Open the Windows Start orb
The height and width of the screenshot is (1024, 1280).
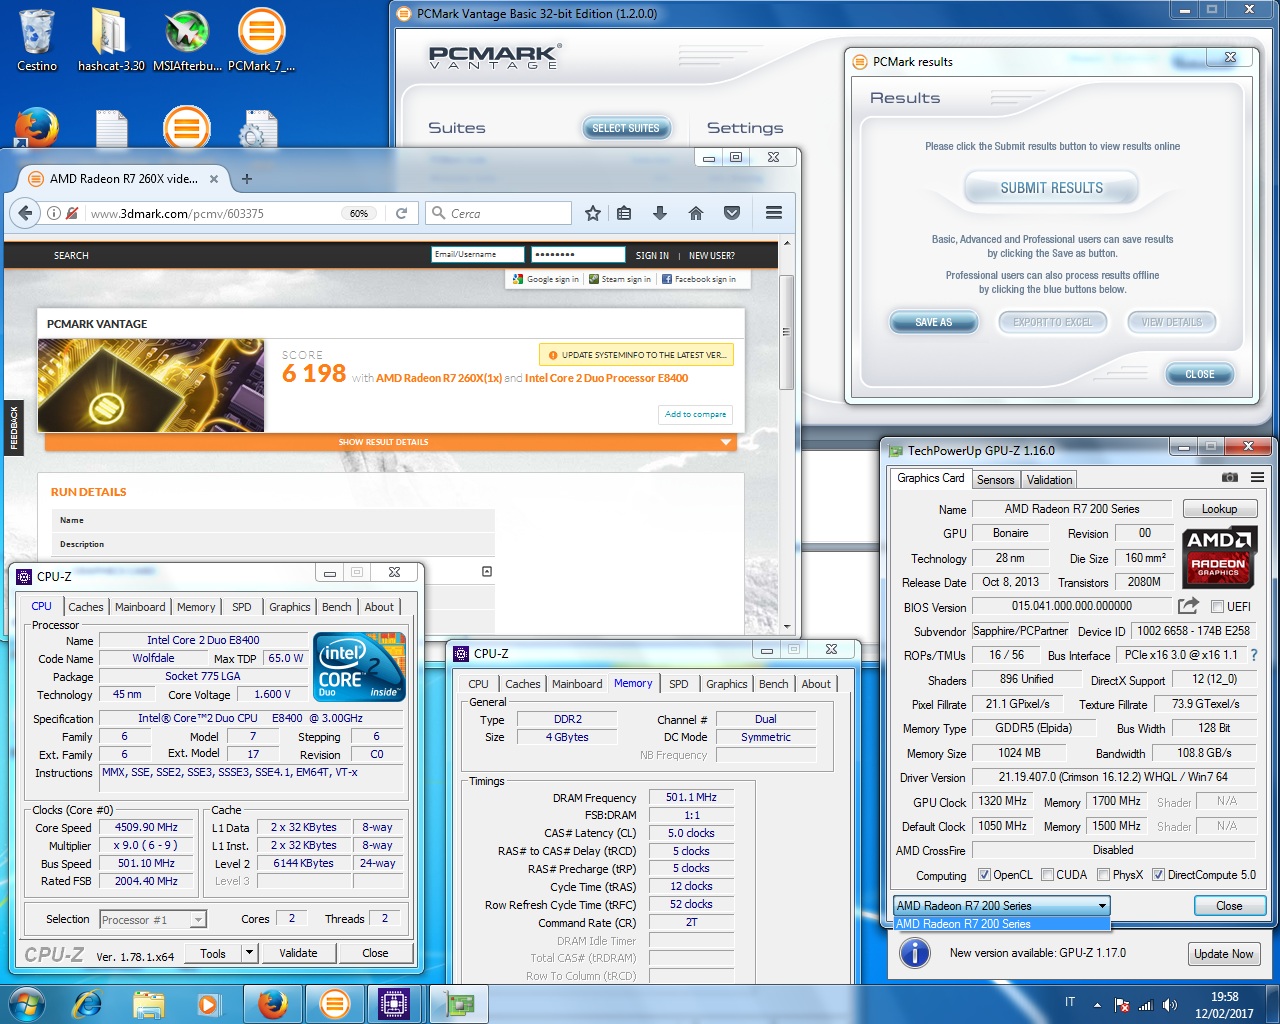pos(27,1003)
